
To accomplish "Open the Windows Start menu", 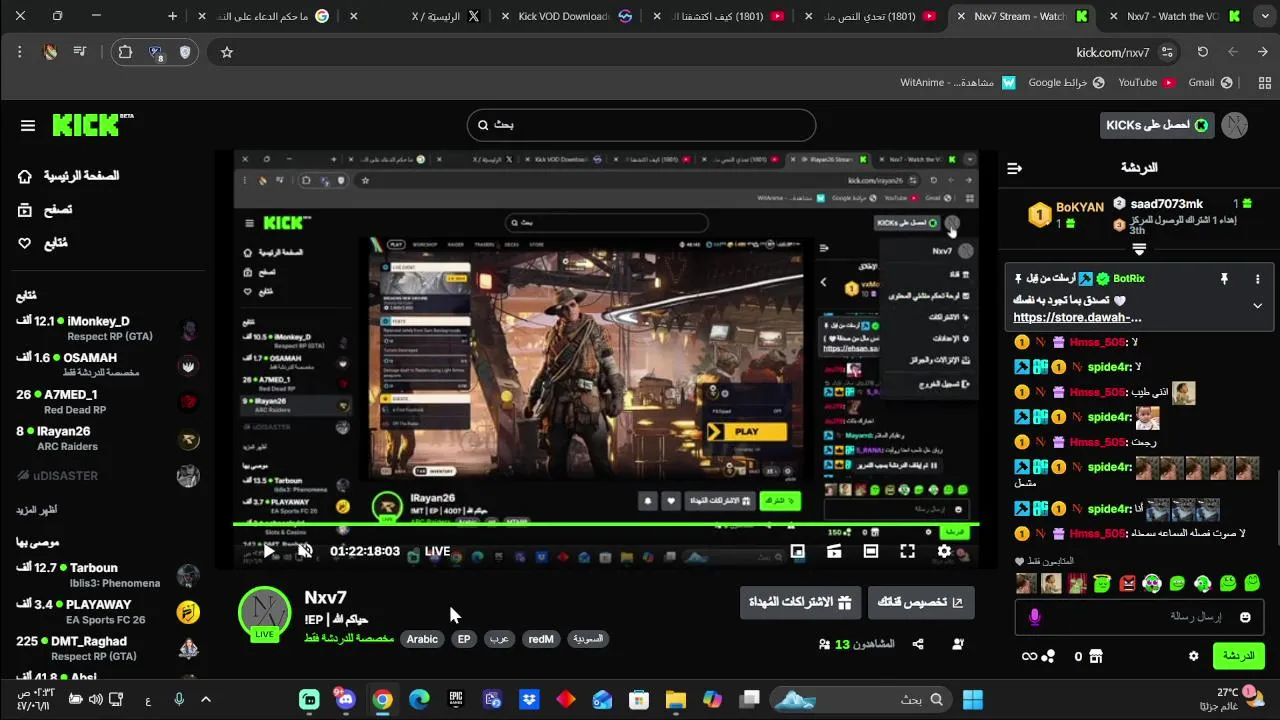I will pyautogui.click(x=972, y=699).
